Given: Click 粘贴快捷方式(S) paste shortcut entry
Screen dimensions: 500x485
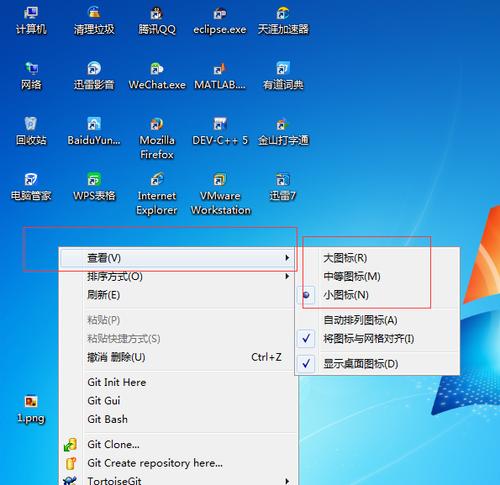Looking at the screenshot, I should 124,339.
